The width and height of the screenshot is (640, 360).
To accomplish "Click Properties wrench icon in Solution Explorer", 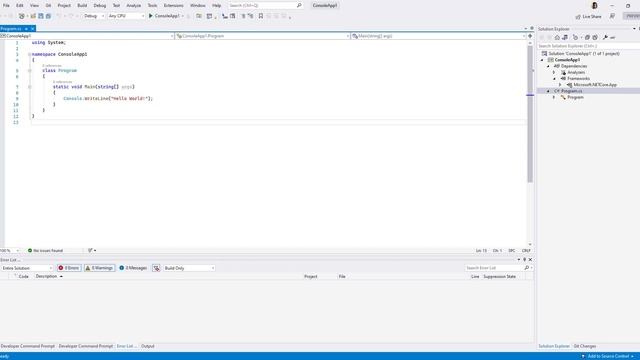I will (605, 38).
